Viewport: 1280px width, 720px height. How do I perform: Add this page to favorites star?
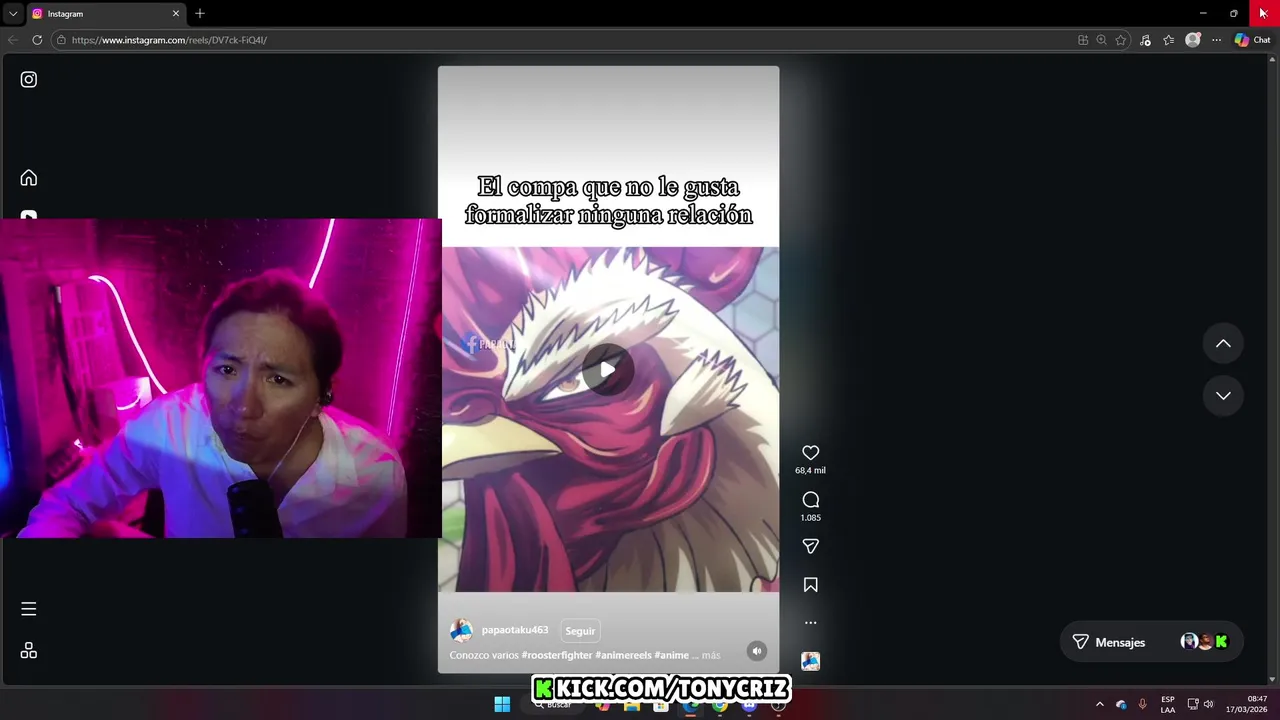(x=1121, y=40)
